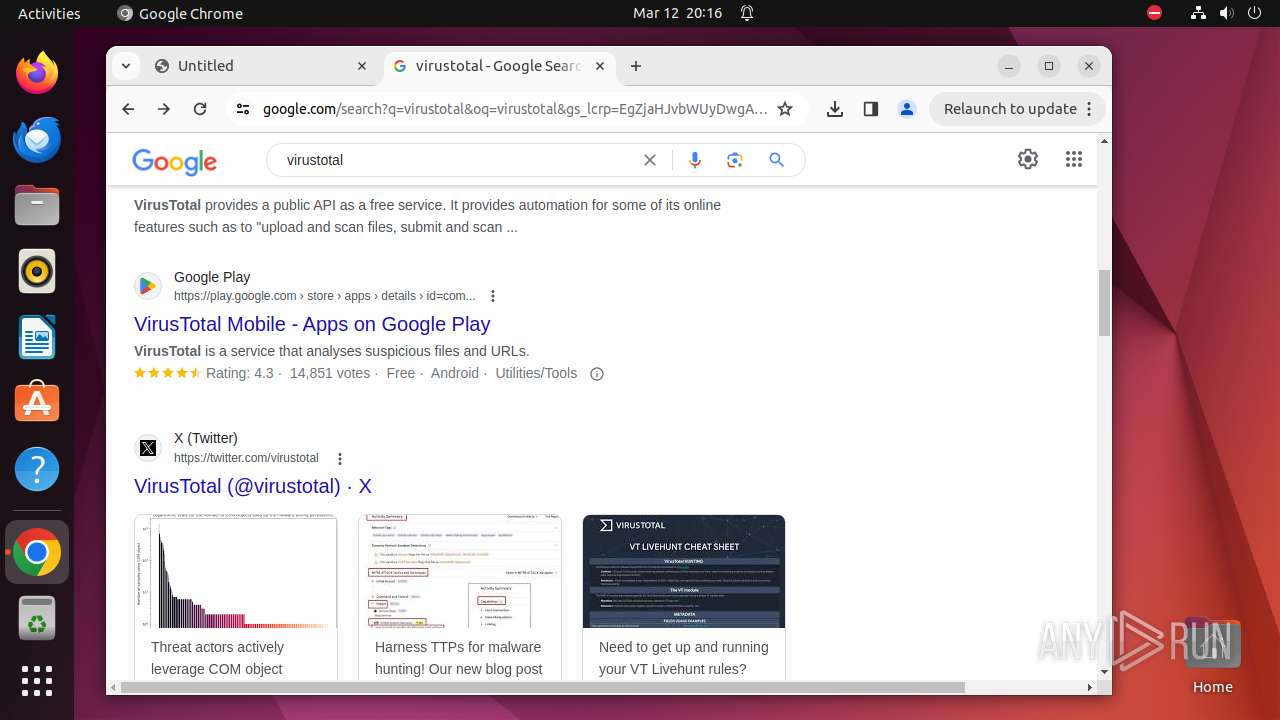Open the address bar URL
Viewport: 1280px width, 720px height.
point(515,109)
